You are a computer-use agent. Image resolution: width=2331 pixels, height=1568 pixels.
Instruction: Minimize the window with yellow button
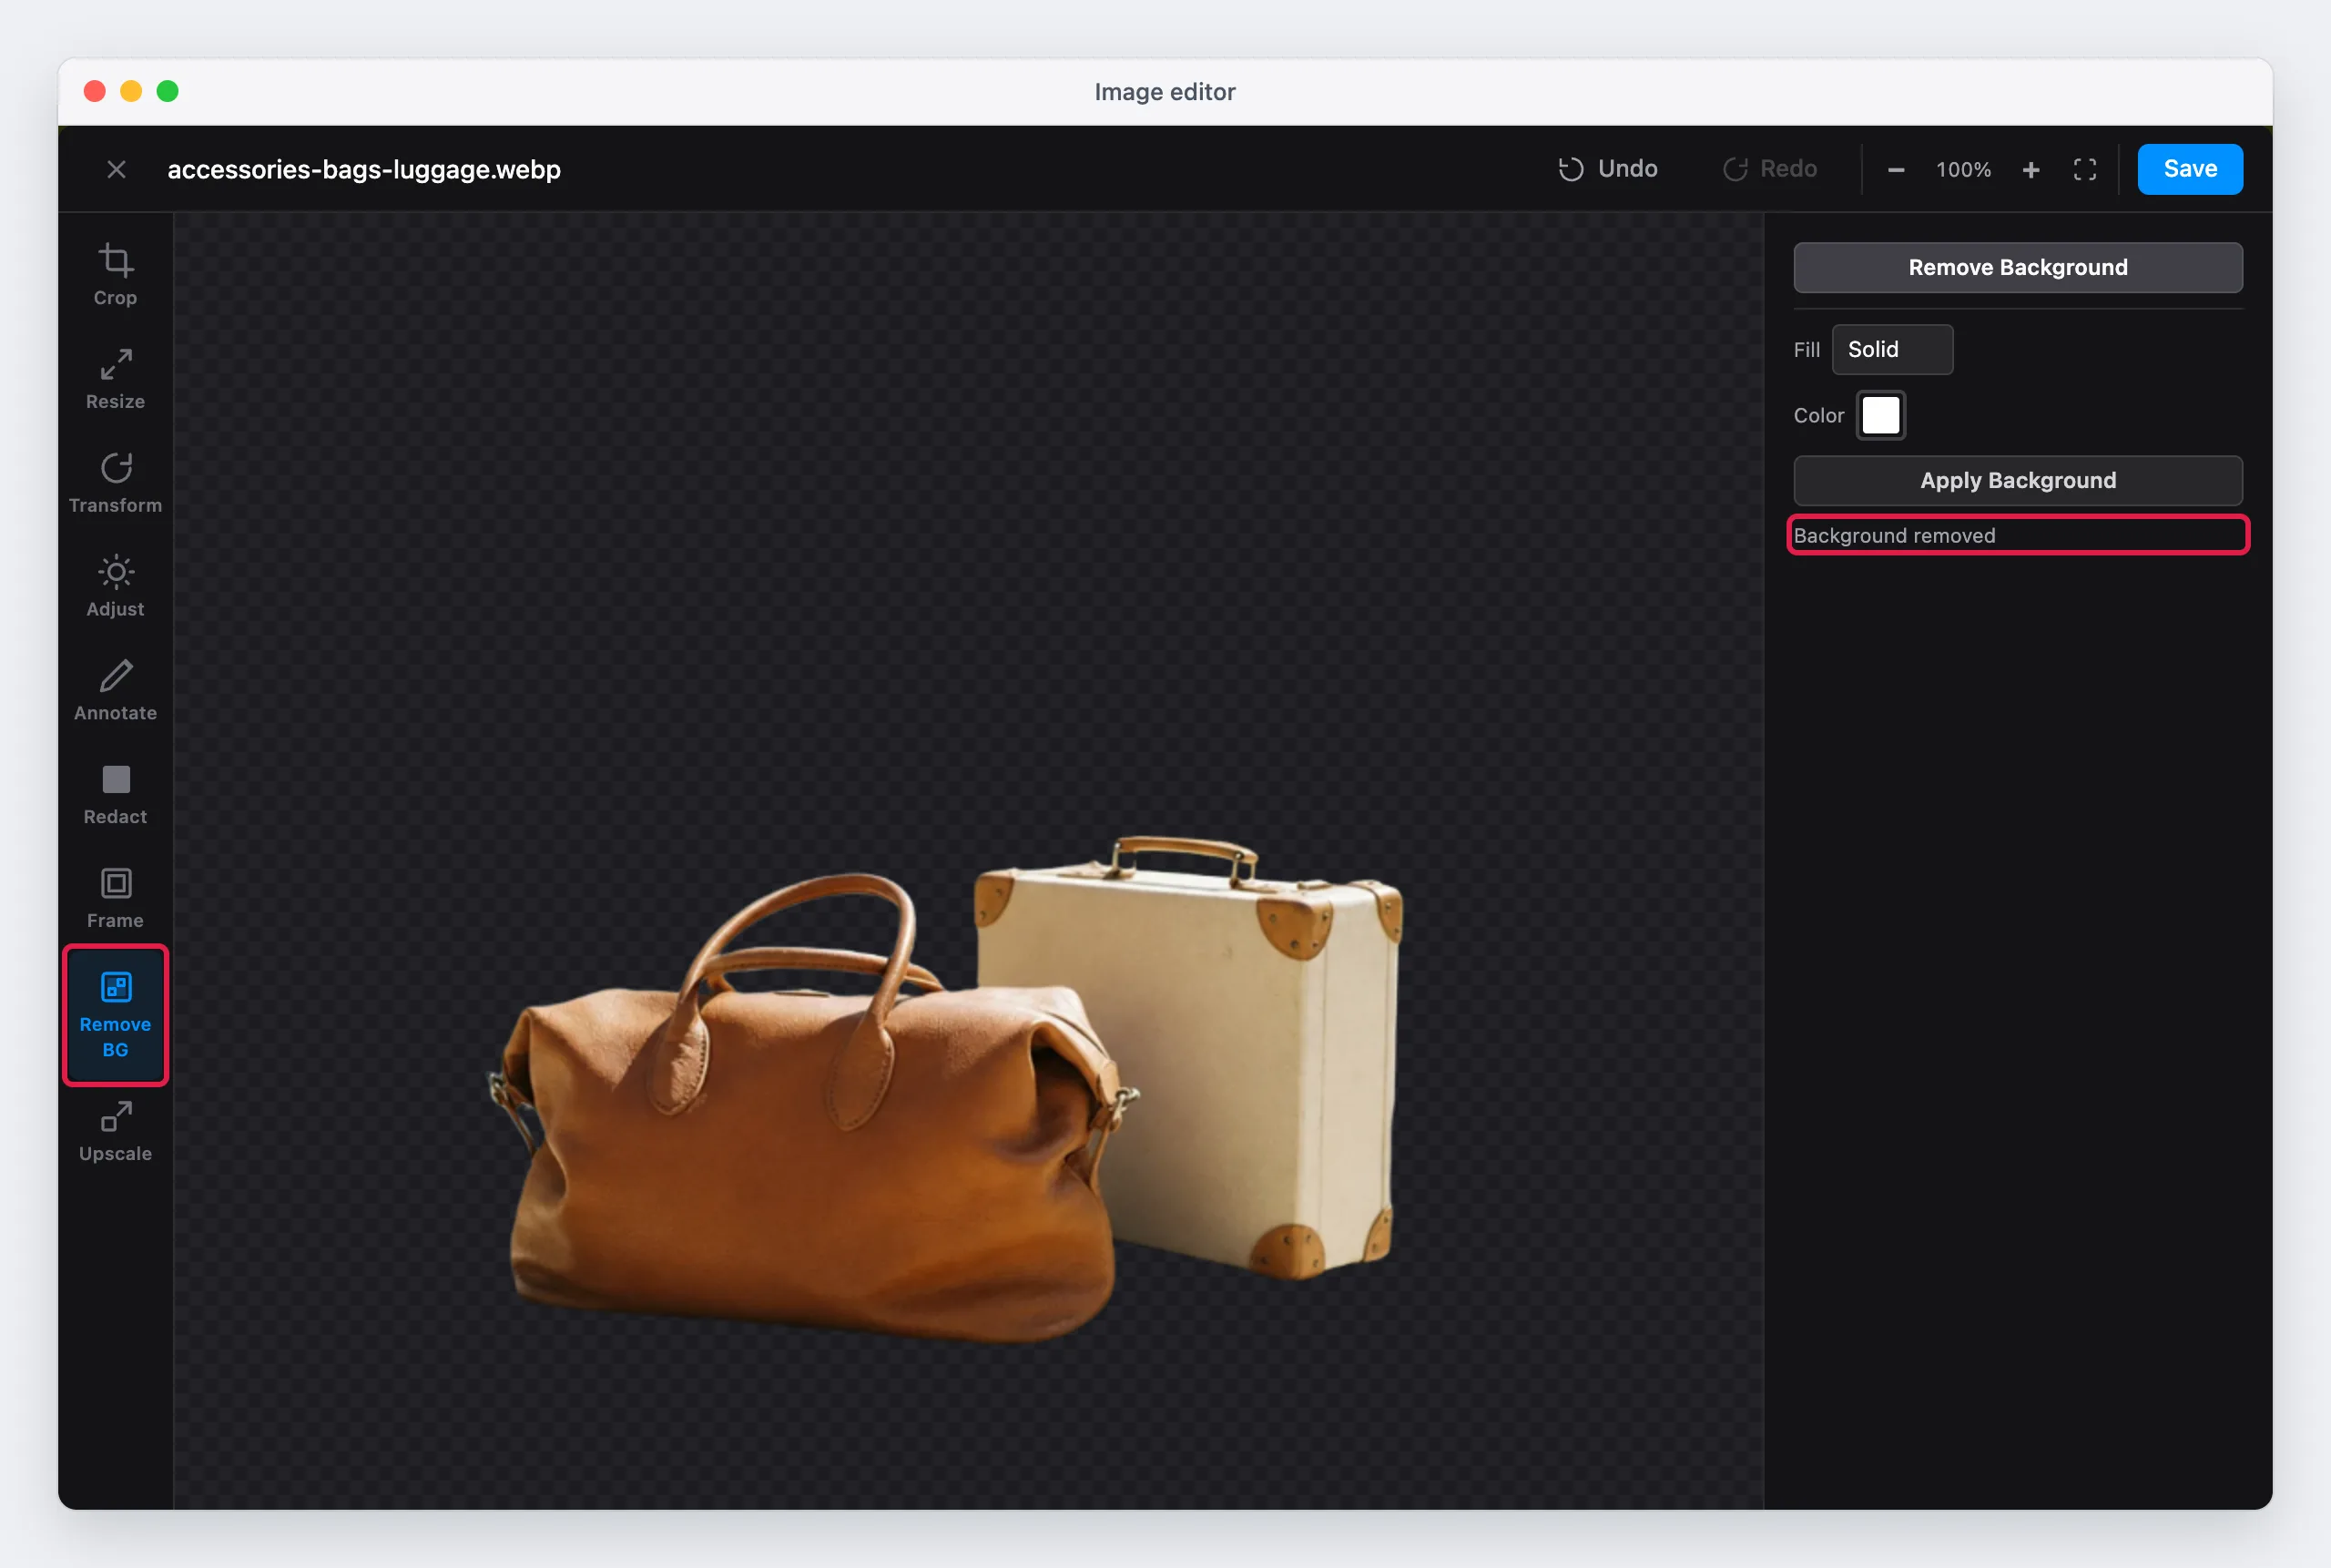(x=131, y=91)
